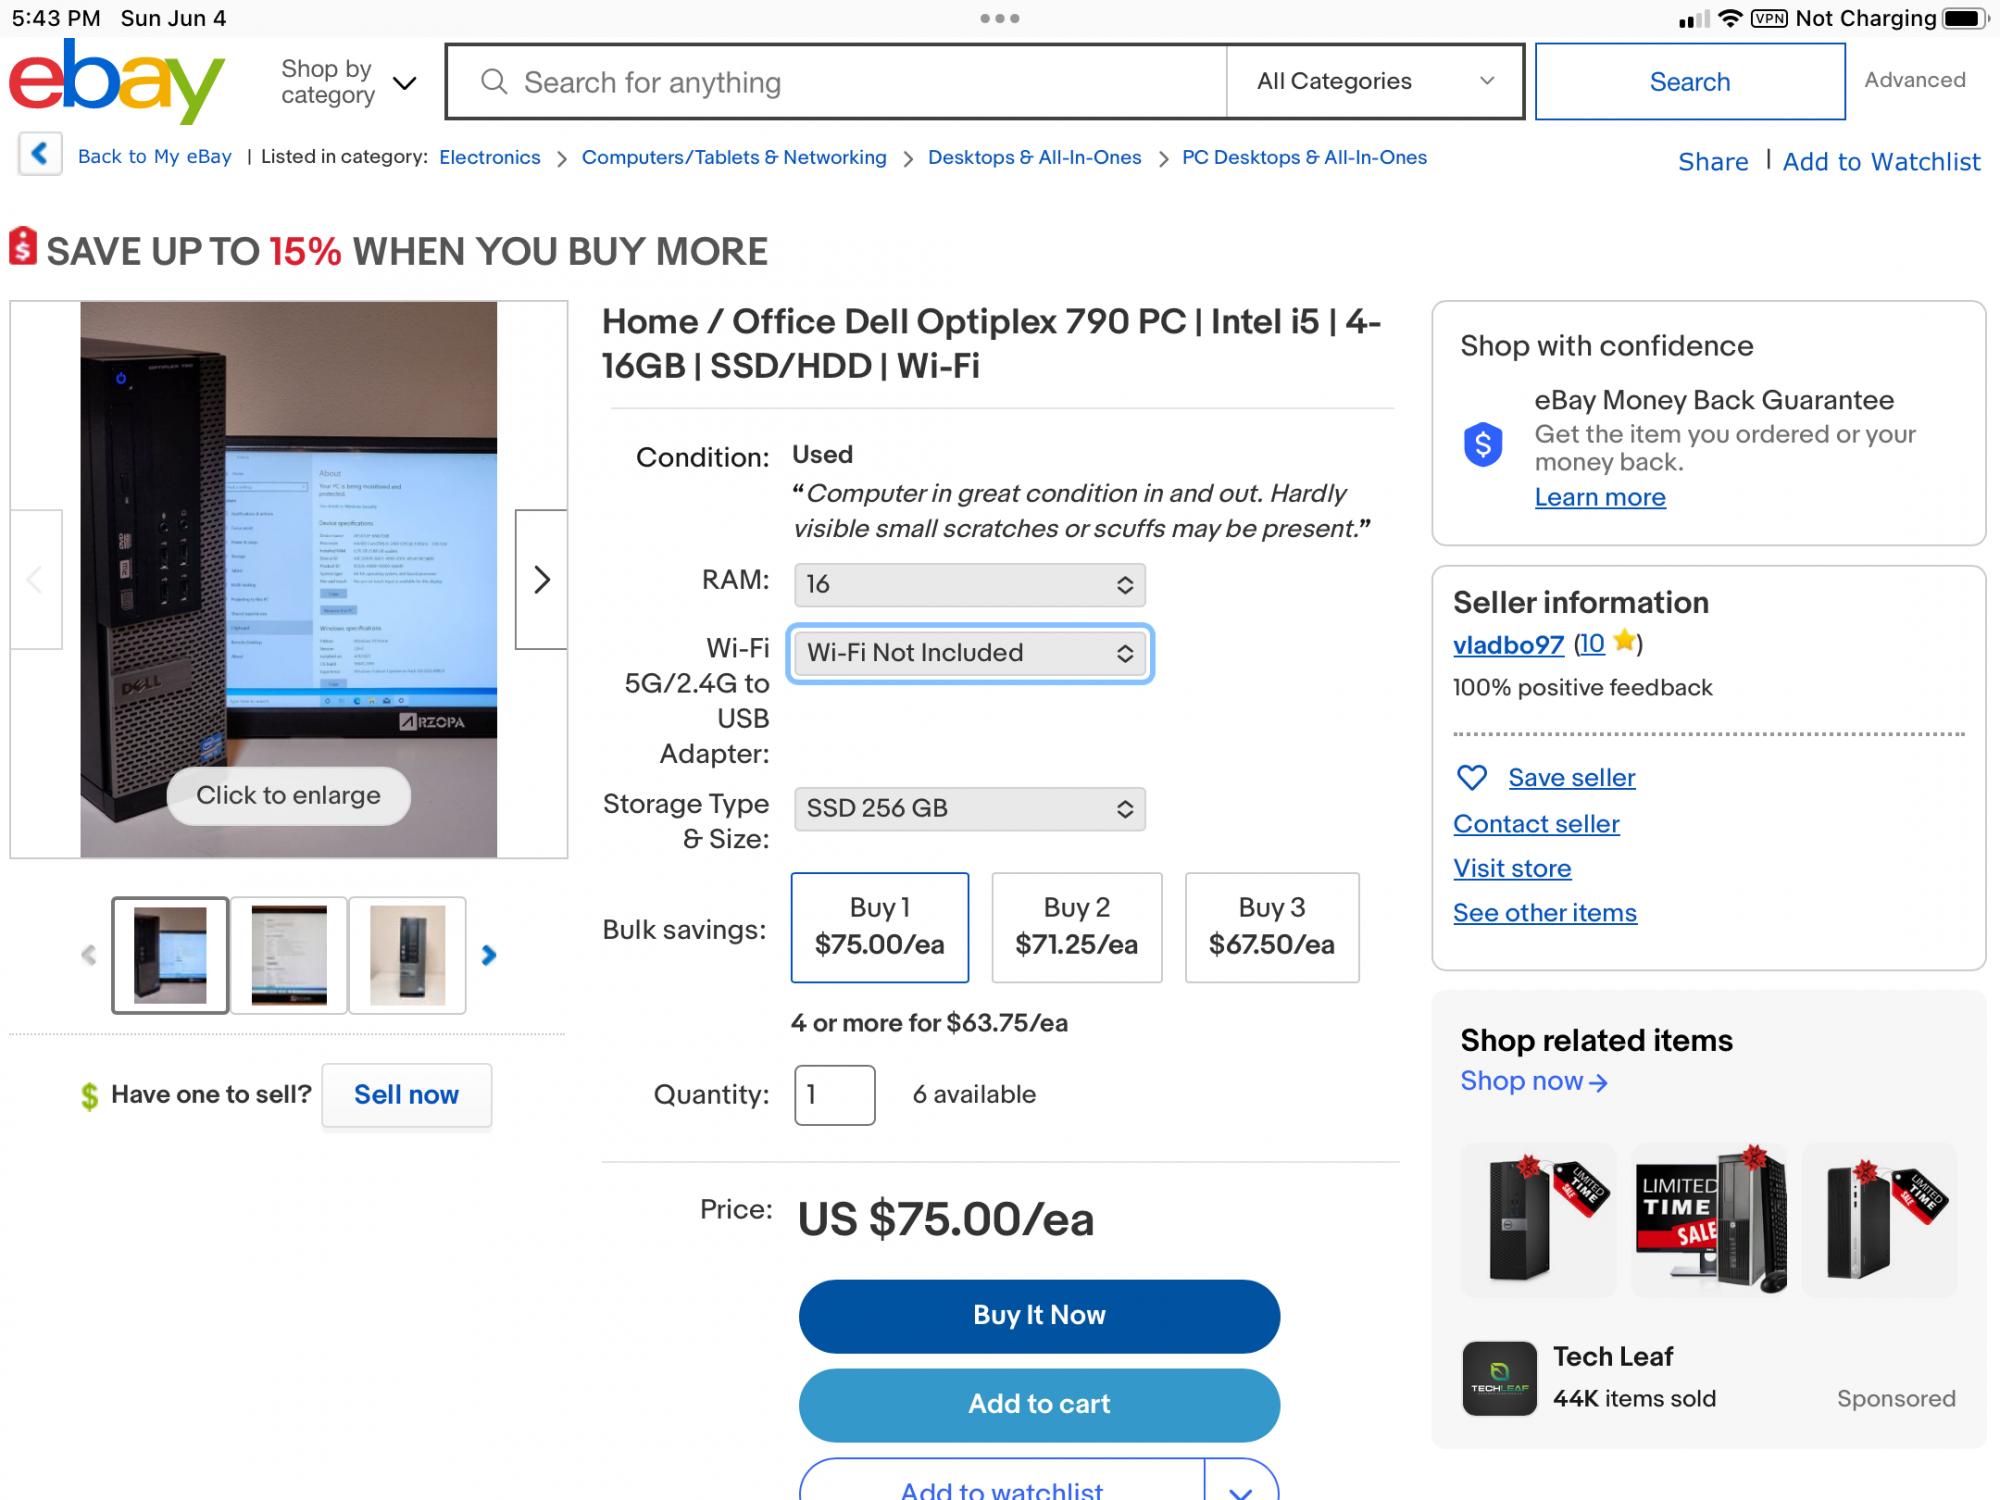Go to Electronics breadcrumb category
This screenshot has width=2000, height=1500.
tap(489, 157)
